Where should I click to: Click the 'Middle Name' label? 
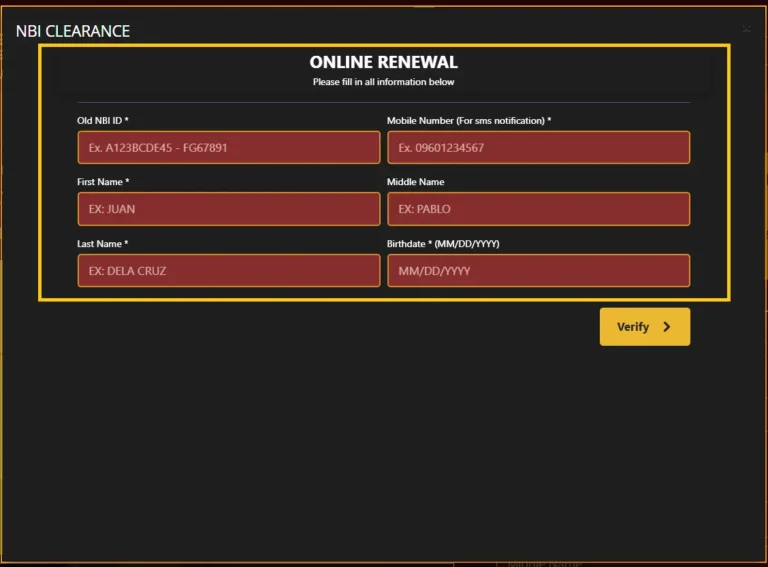click(x=415, y=182)
